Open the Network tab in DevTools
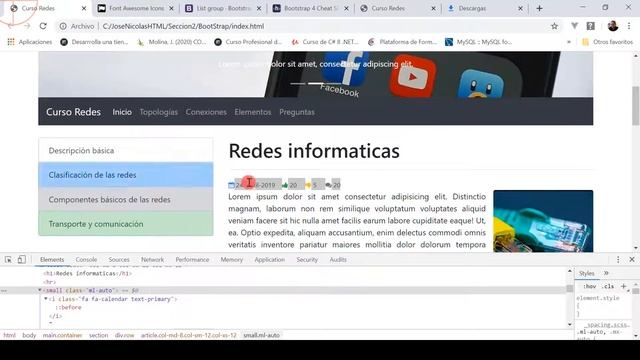The image size is (640, 360). coord(152,260)
